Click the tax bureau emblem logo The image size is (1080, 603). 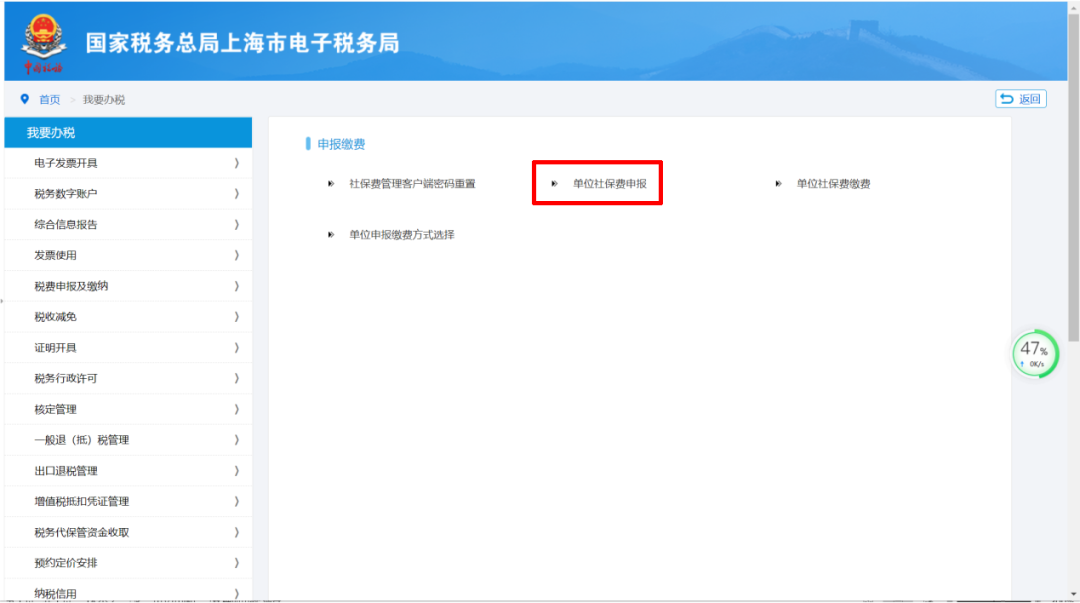43,43
